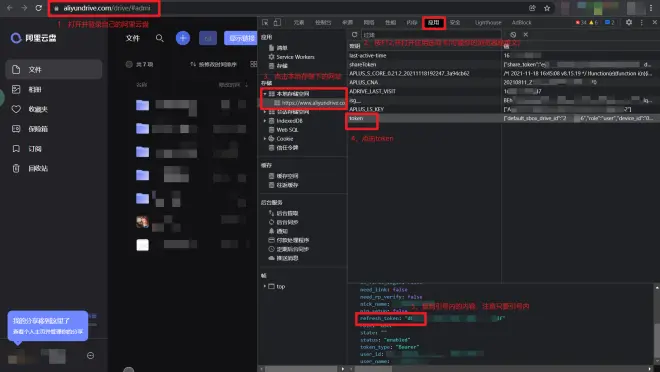Select the last-active-time storage row
This screenshot has width=660, height=372.
[503, 56]
